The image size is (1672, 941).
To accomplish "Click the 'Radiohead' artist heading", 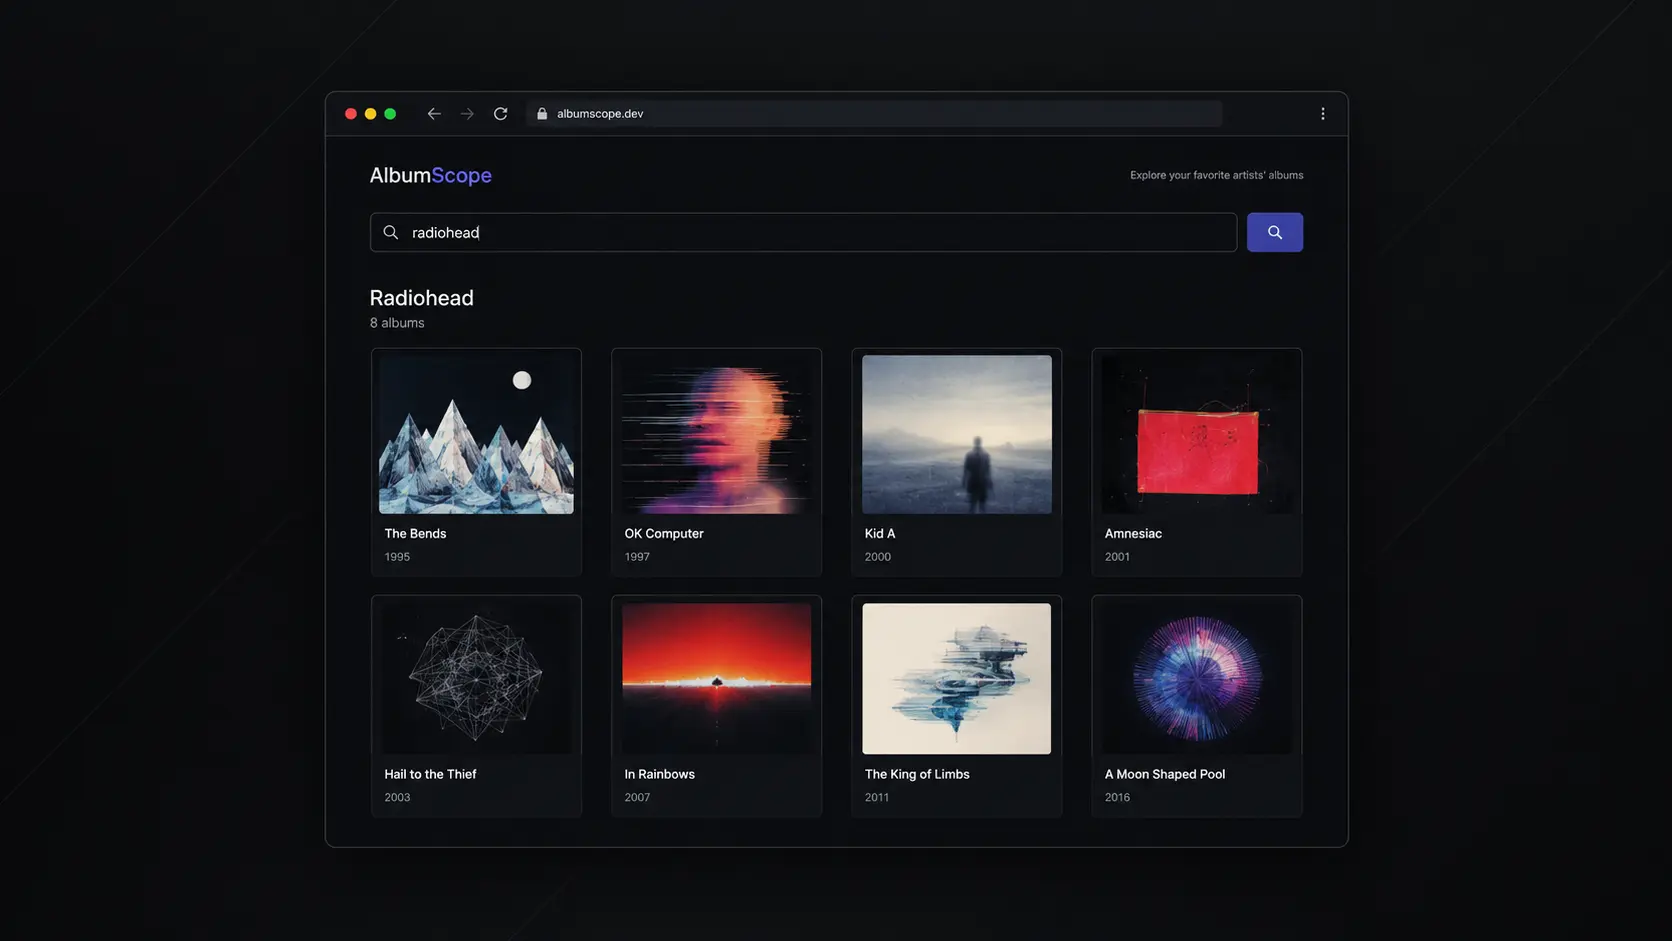I will click(422, 298).
